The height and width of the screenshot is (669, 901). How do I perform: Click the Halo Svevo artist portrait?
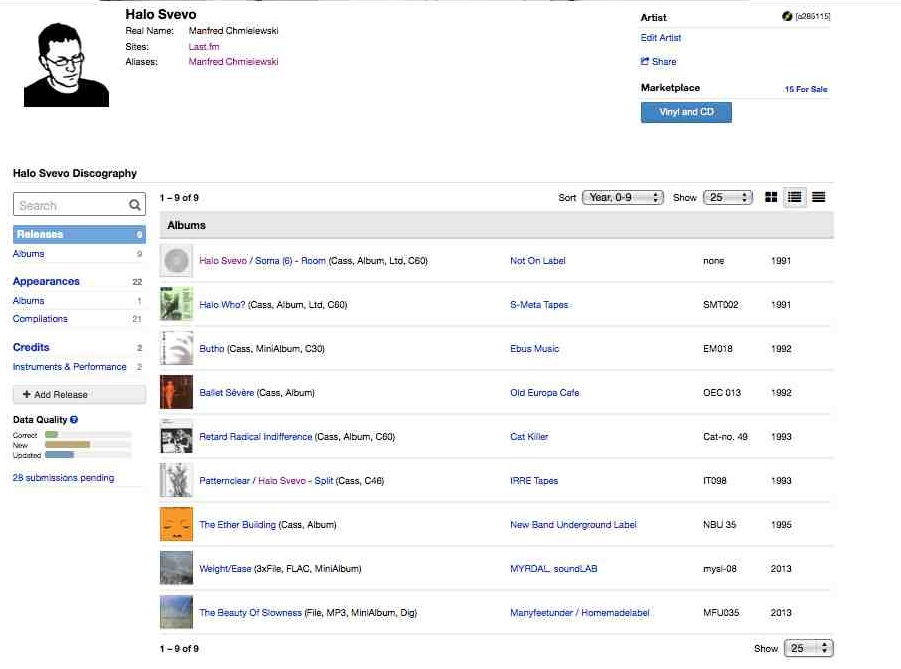[66, 64]
